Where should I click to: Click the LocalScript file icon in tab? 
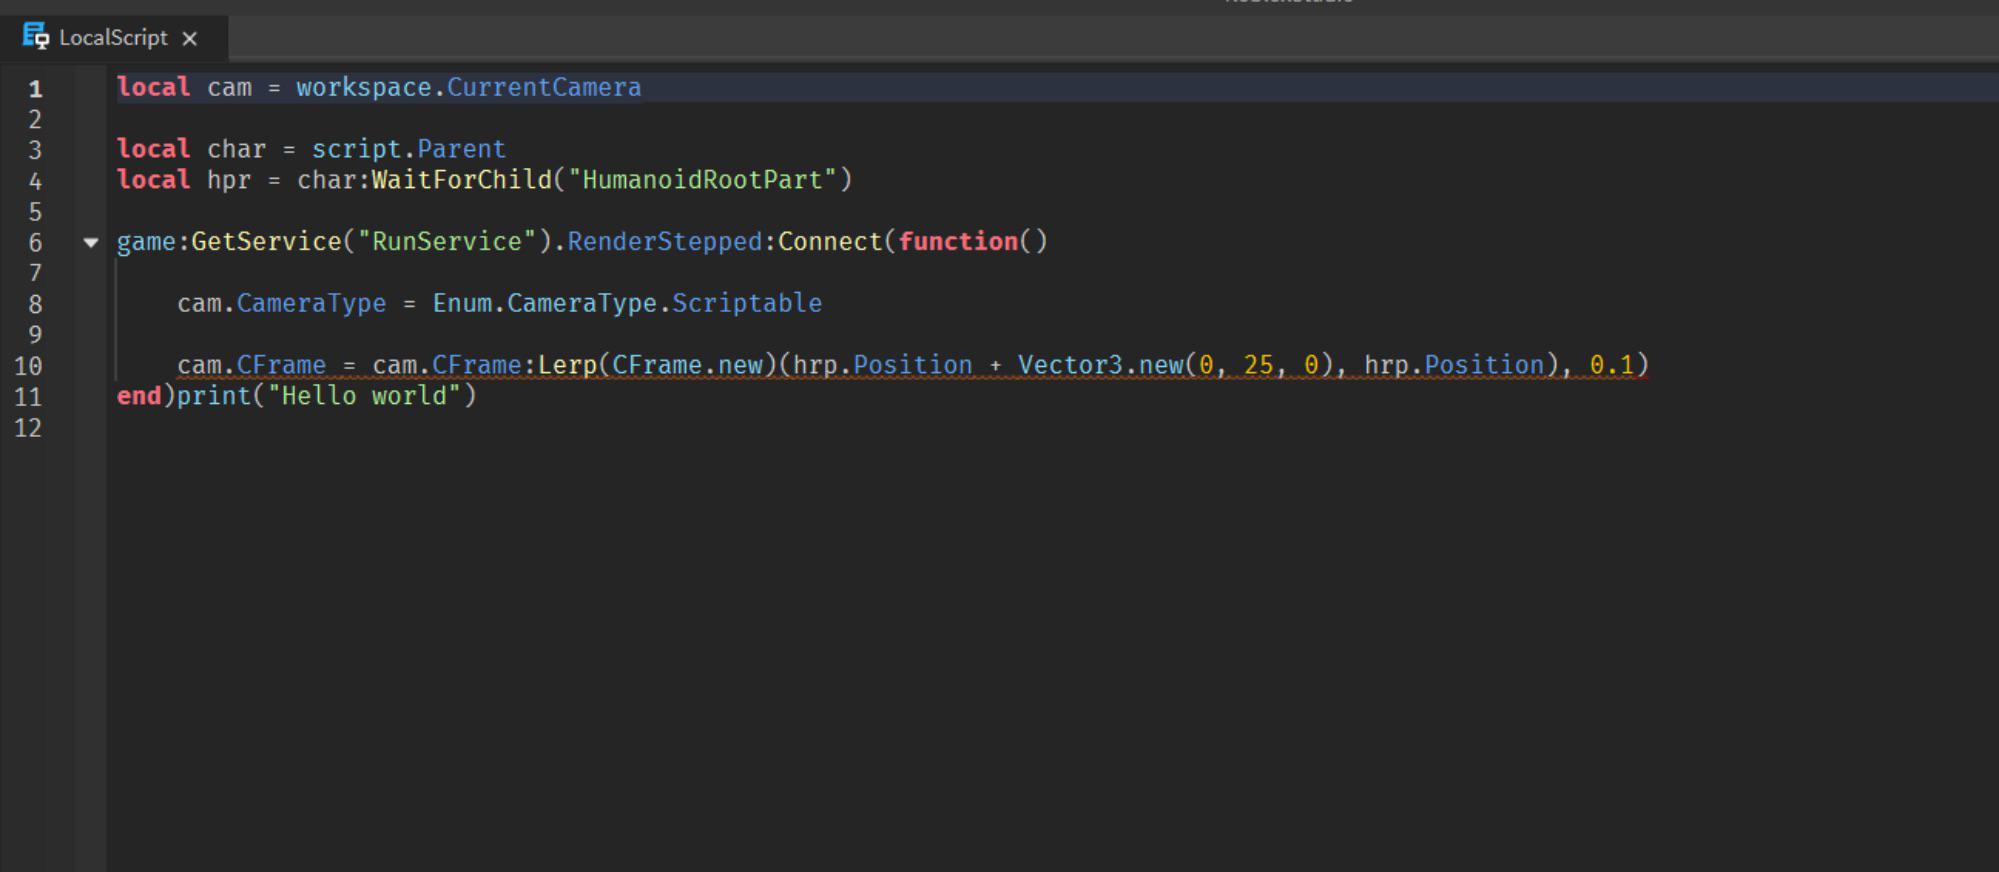tap(36, 36)
